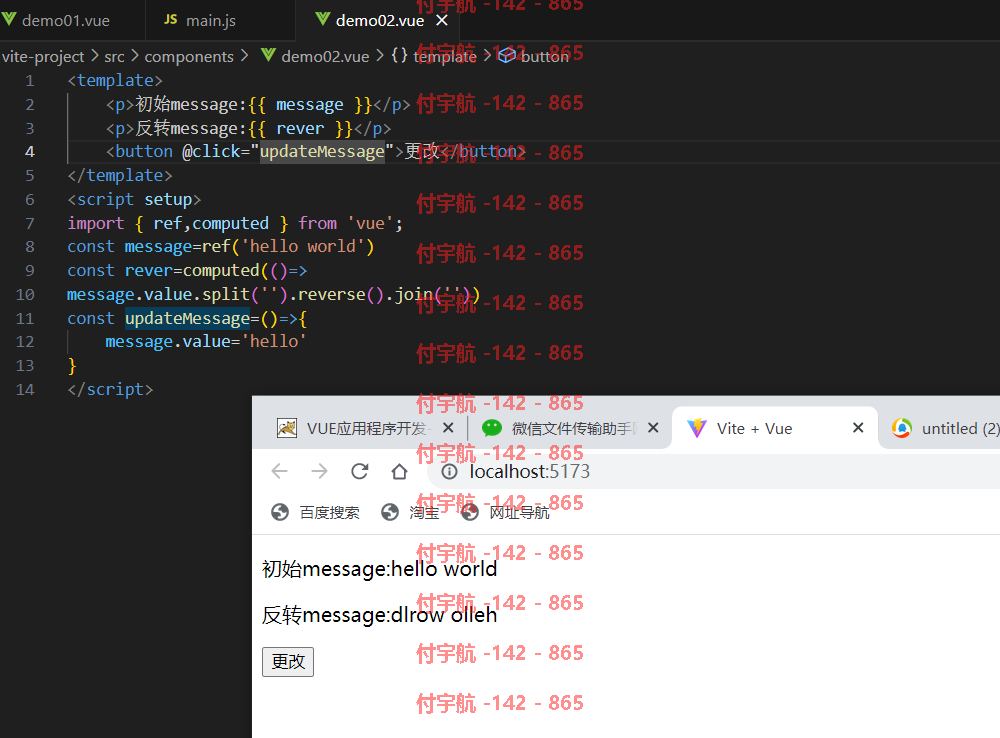Go forward in the browser
The image size is (1000, 738).
(320, 471)
